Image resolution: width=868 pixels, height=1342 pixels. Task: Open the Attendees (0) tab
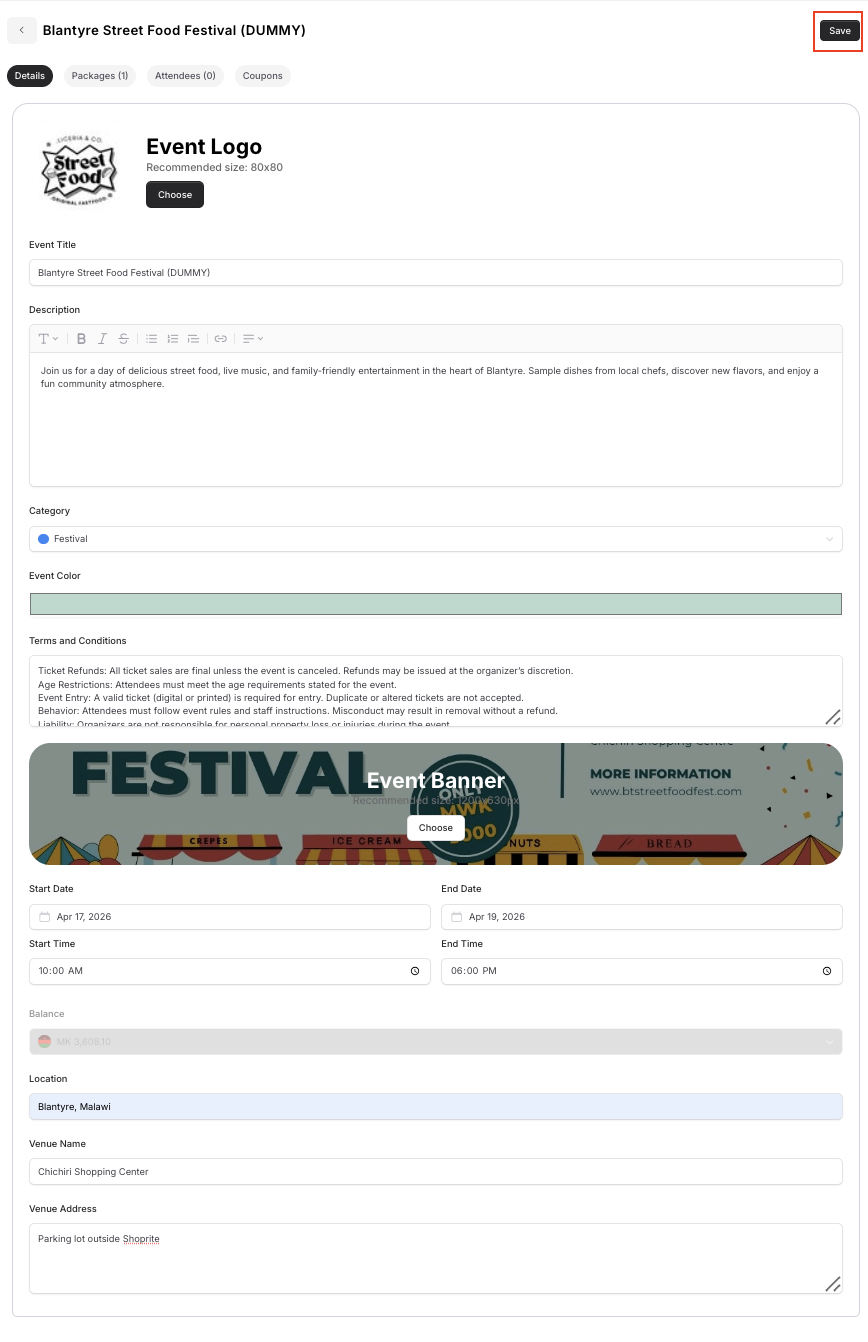[x=185, y=76]
